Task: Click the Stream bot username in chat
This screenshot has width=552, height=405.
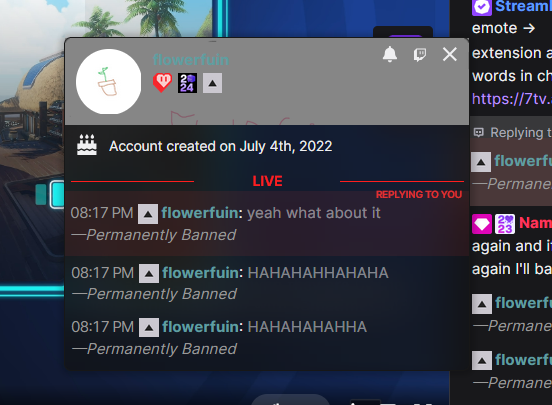Action: click(523, 6)
